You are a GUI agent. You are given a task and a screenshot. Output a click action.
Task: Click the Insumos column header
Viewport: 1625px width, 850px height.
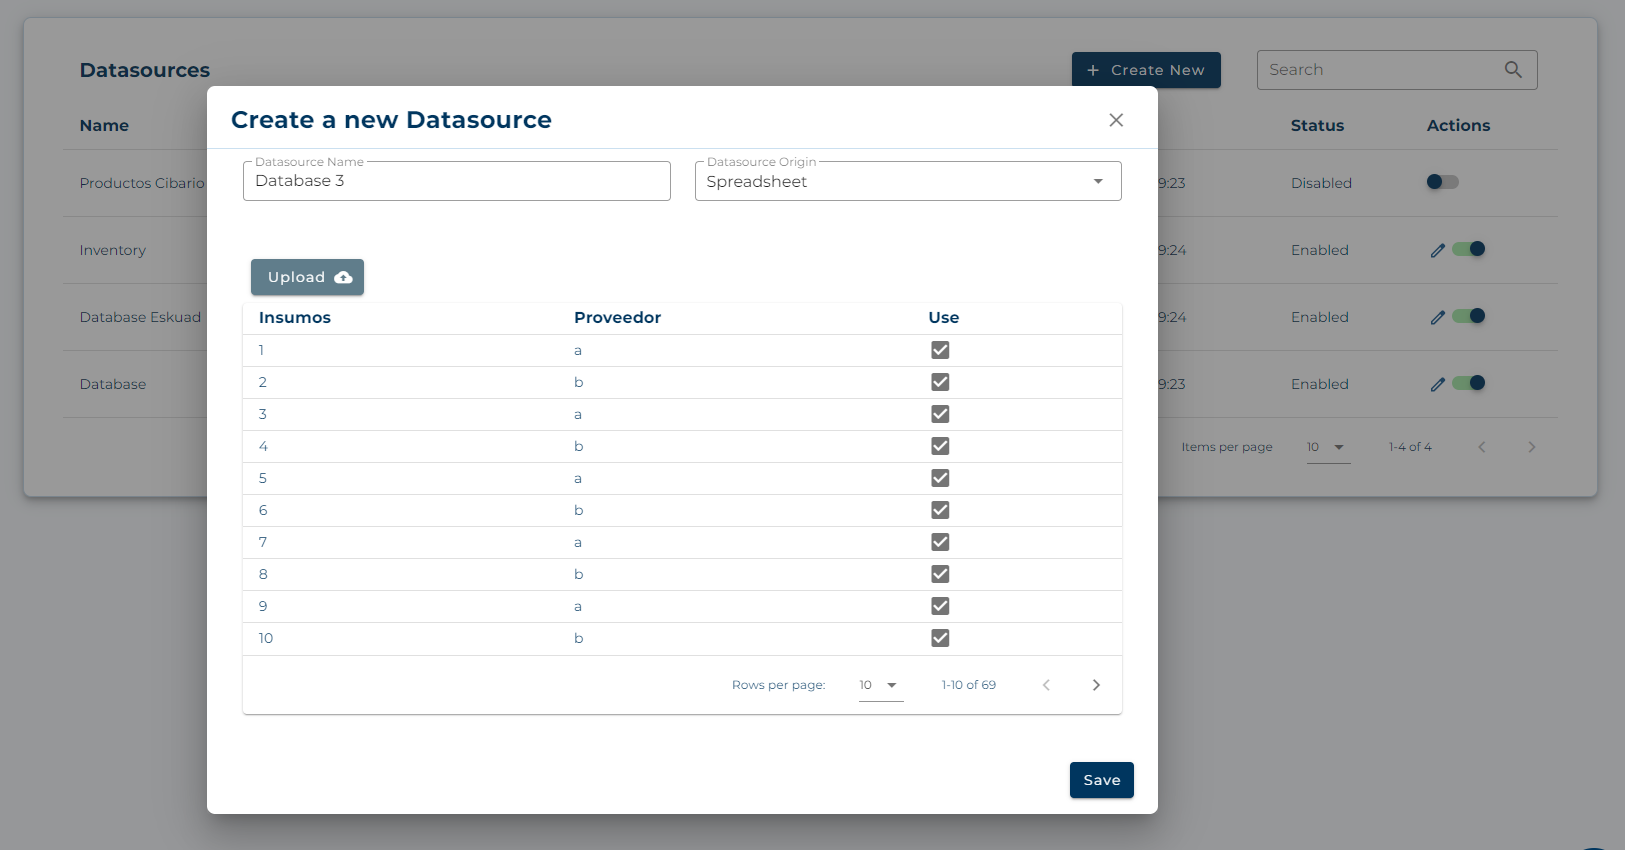point(294,318)
